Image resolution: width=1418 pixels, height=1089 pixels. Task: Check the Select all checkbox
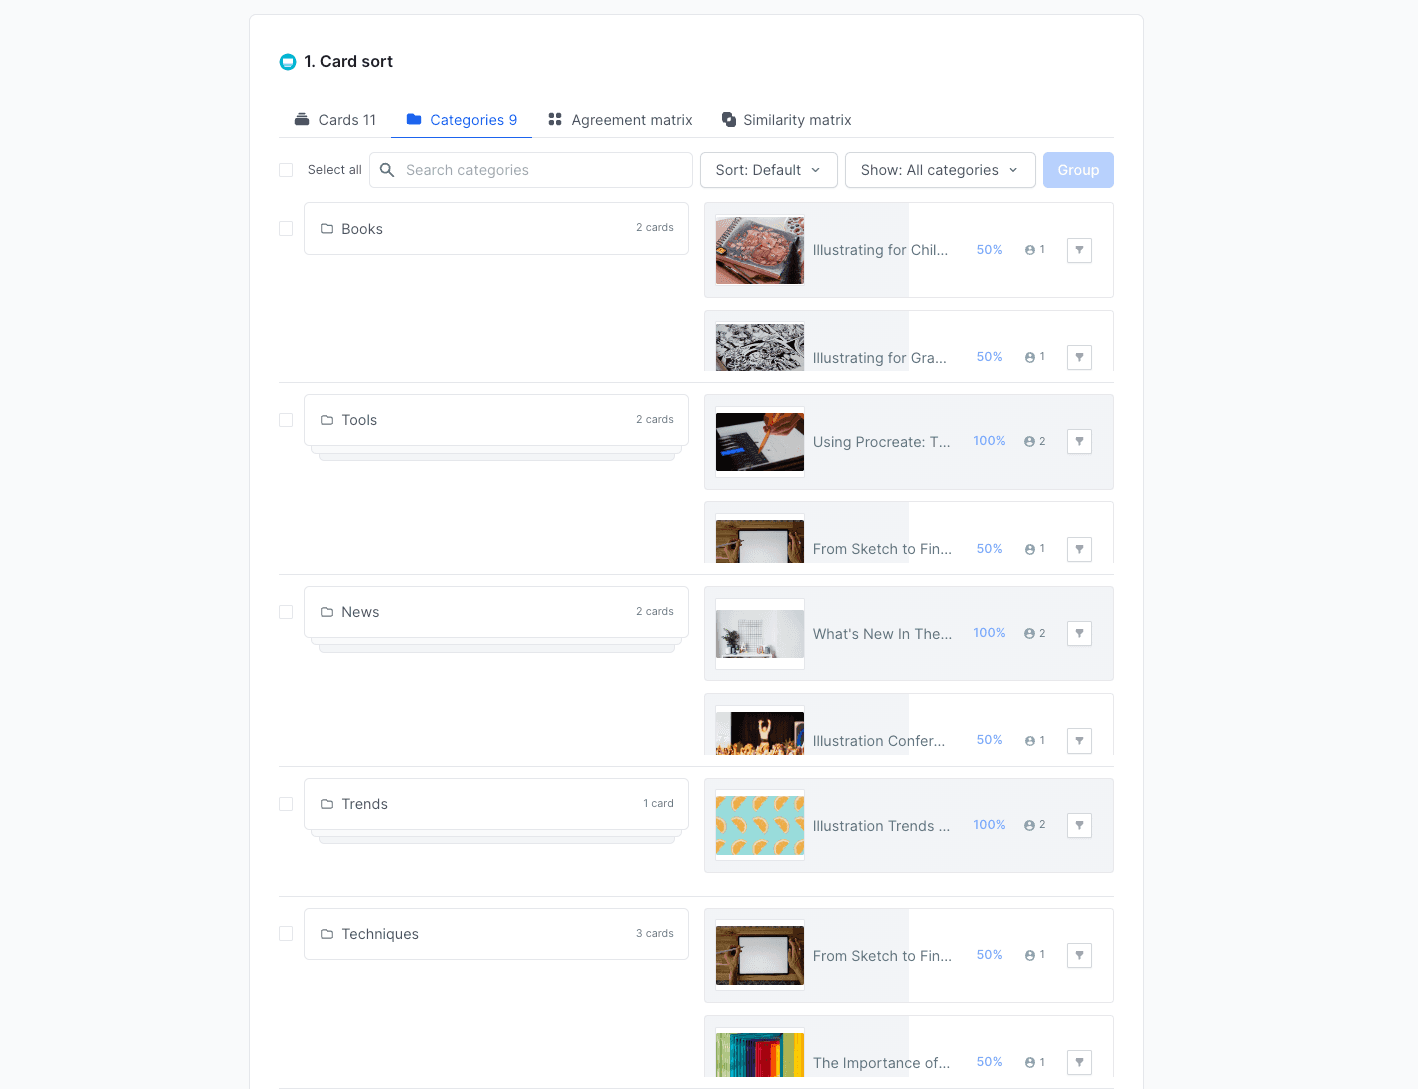(286, 170)
